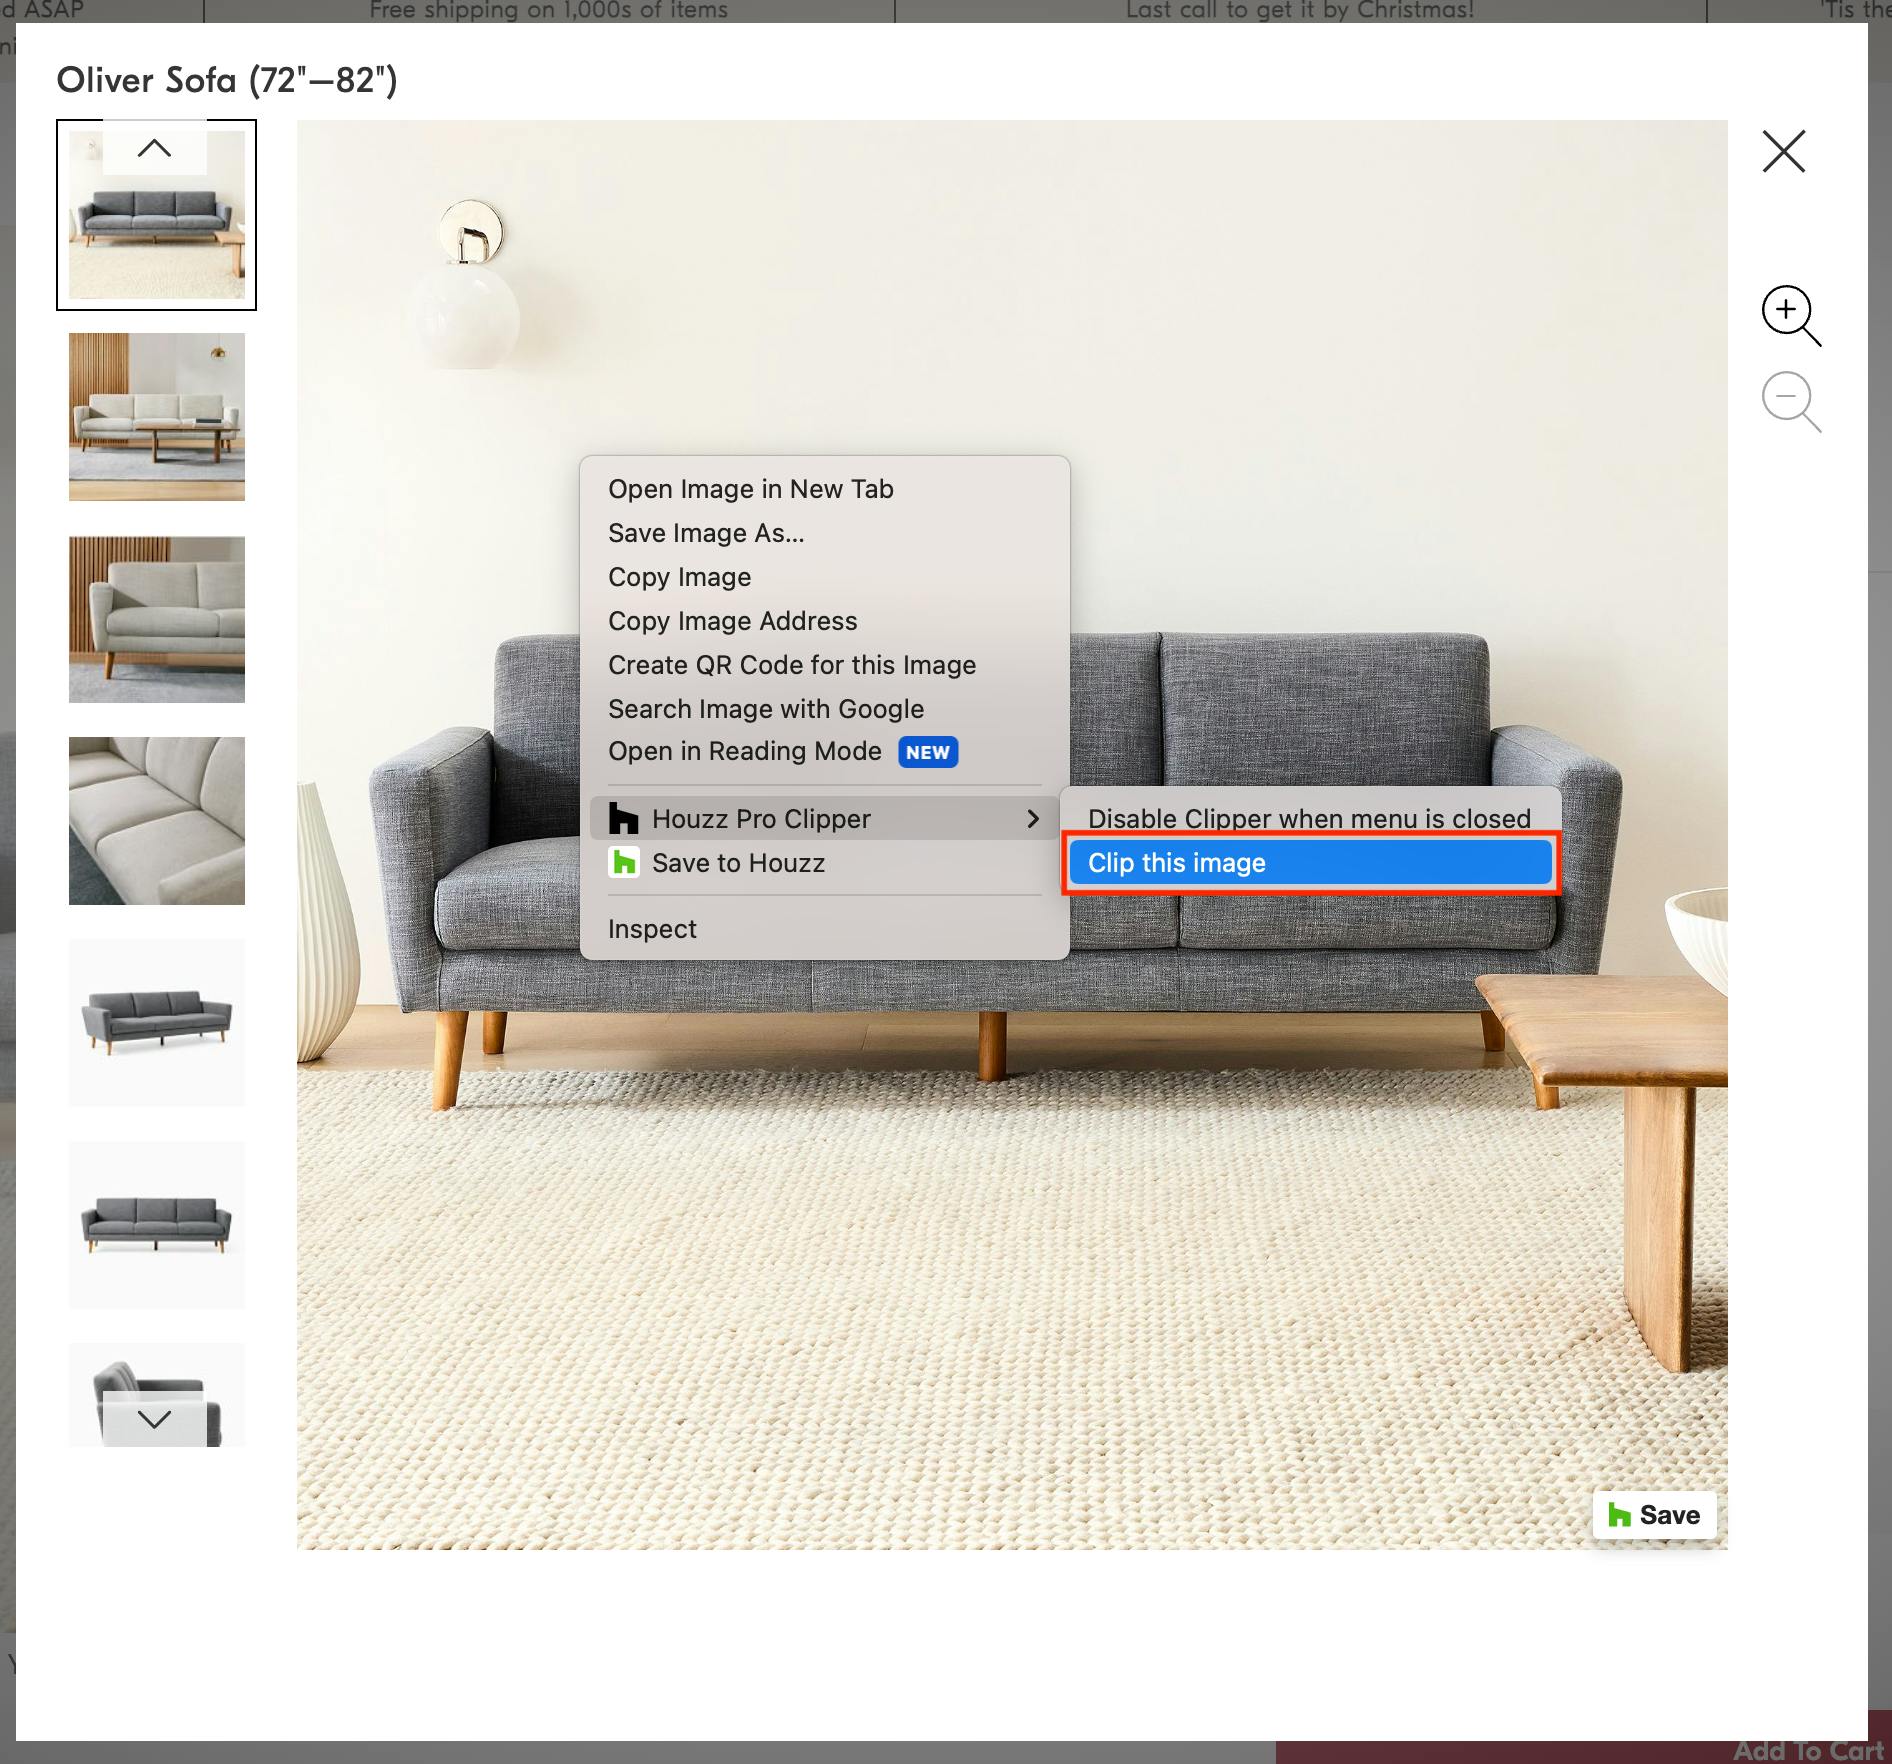Click the zoom in magnifier icon

pyautogui.click(x=1789, y=314)
